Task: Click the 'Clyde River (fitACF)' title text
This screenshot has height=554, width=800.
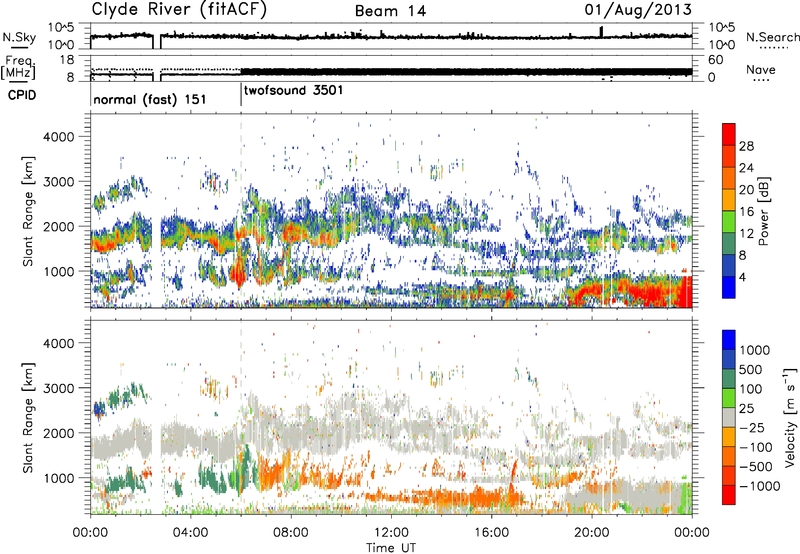Action: (x=179, y=9)
